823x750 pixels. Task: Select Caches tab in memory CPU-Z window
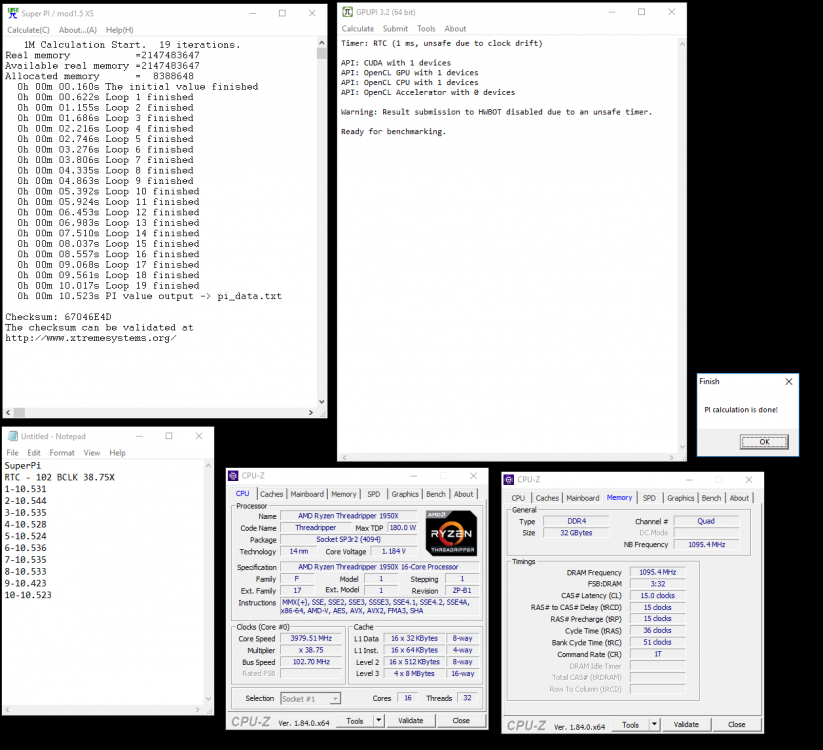tap(547, 498)
